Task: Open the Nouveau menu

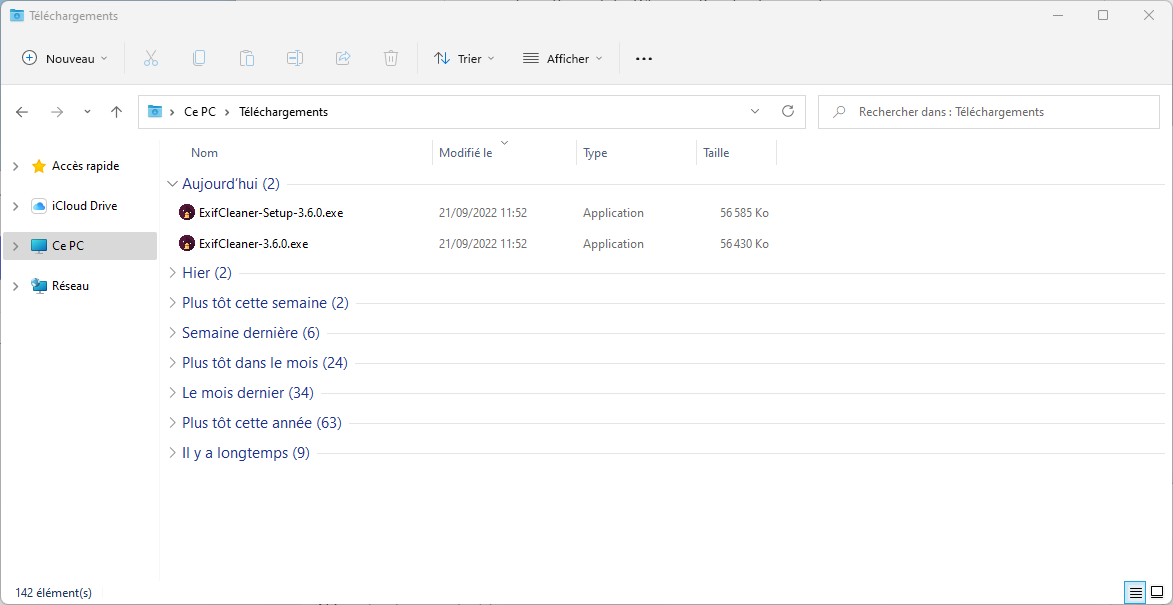Action: point(65,58)
